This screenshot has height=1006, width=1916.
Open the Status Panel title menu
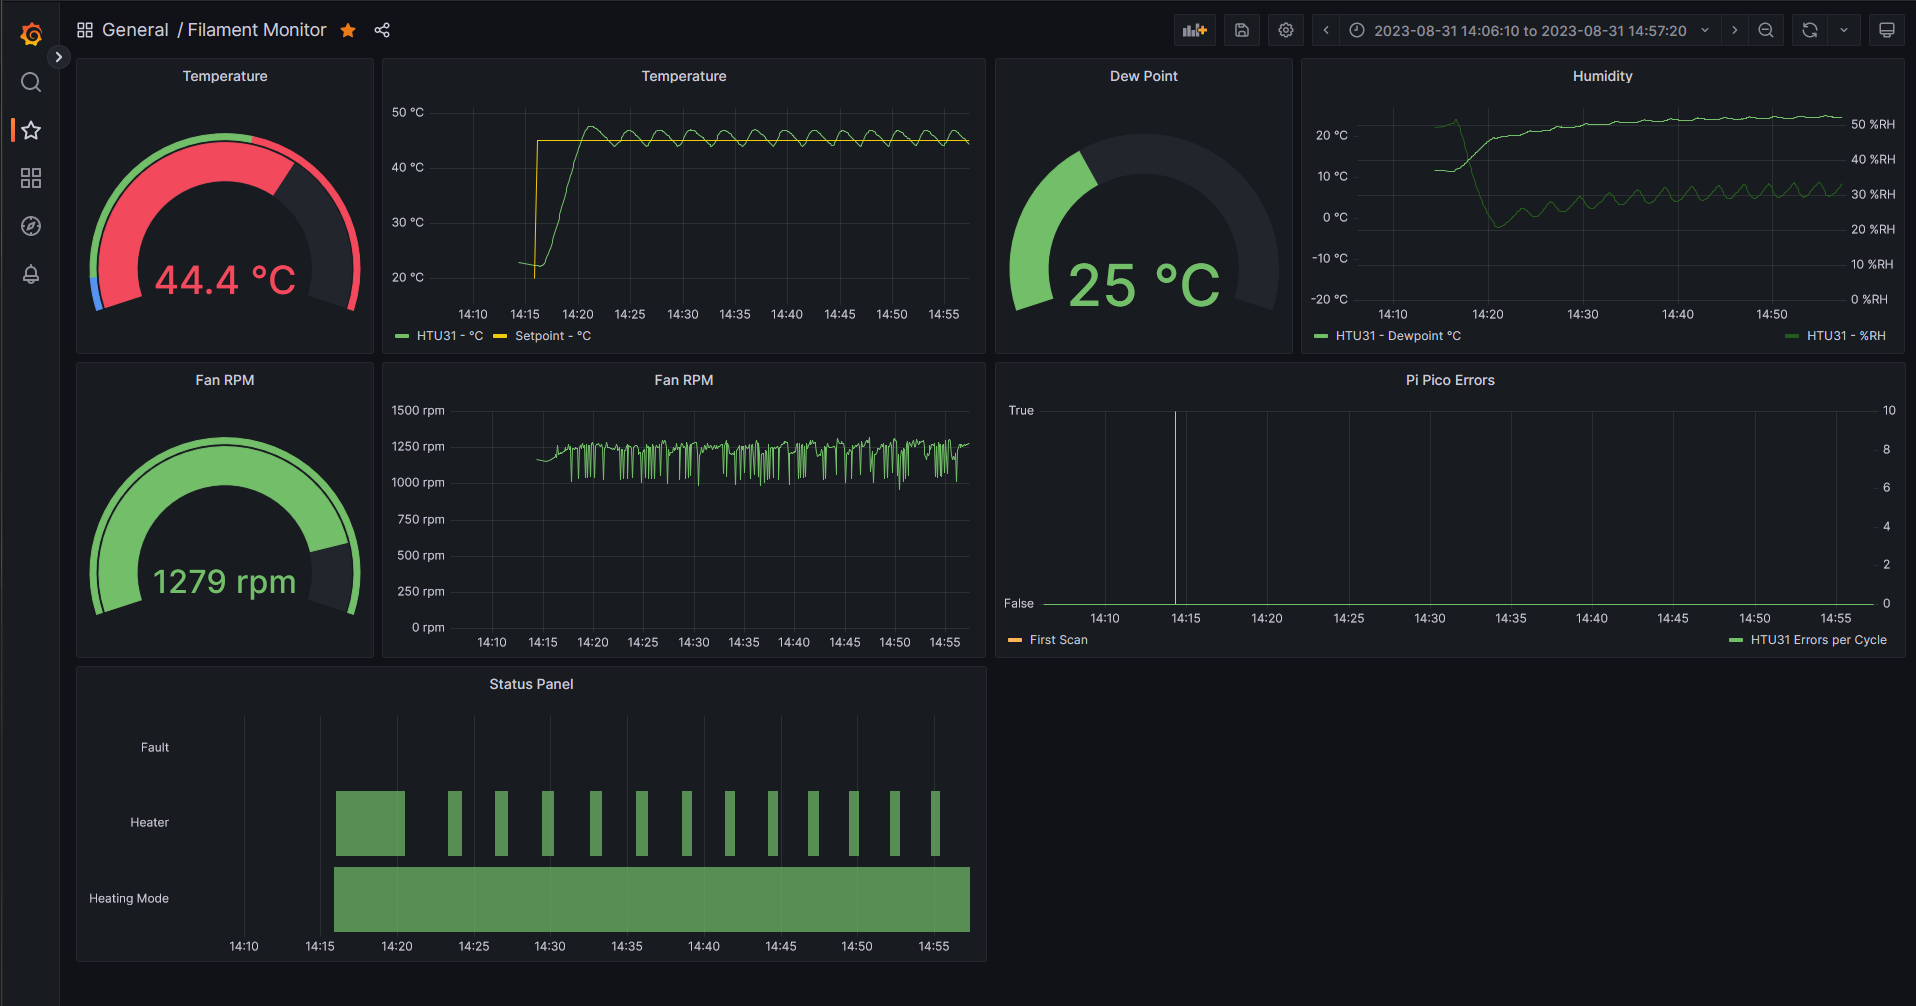pyautogui.click(x=531, y=684)
